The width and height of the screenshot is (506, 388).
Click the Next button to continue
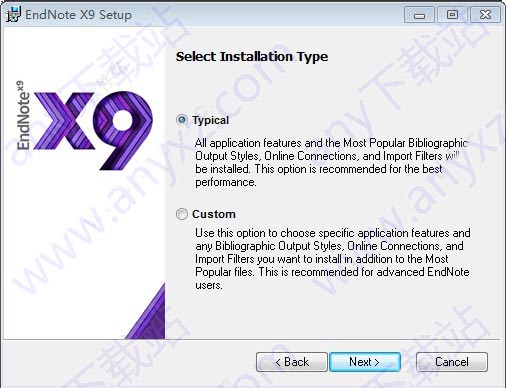[x=365, y=362]
